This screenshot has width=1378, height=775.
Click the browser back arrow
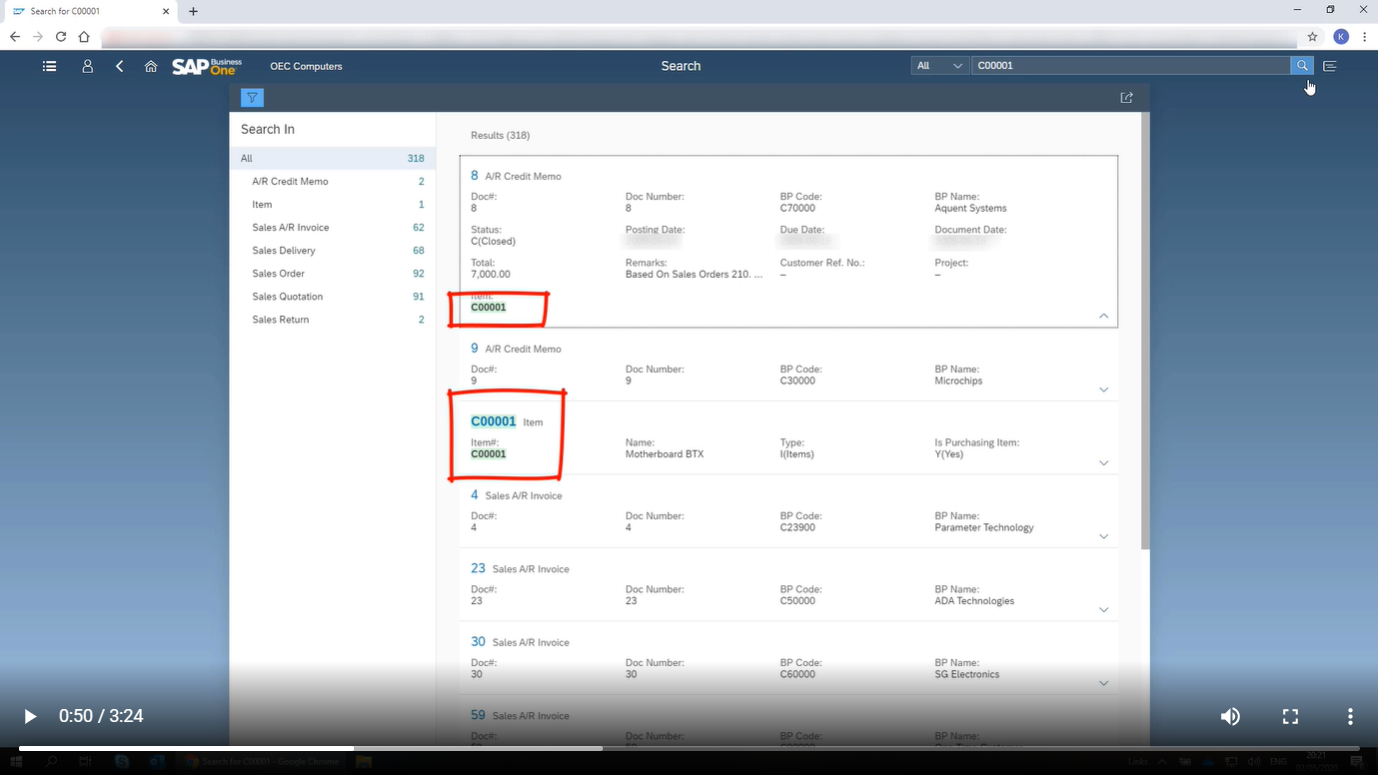click(15, 37)
